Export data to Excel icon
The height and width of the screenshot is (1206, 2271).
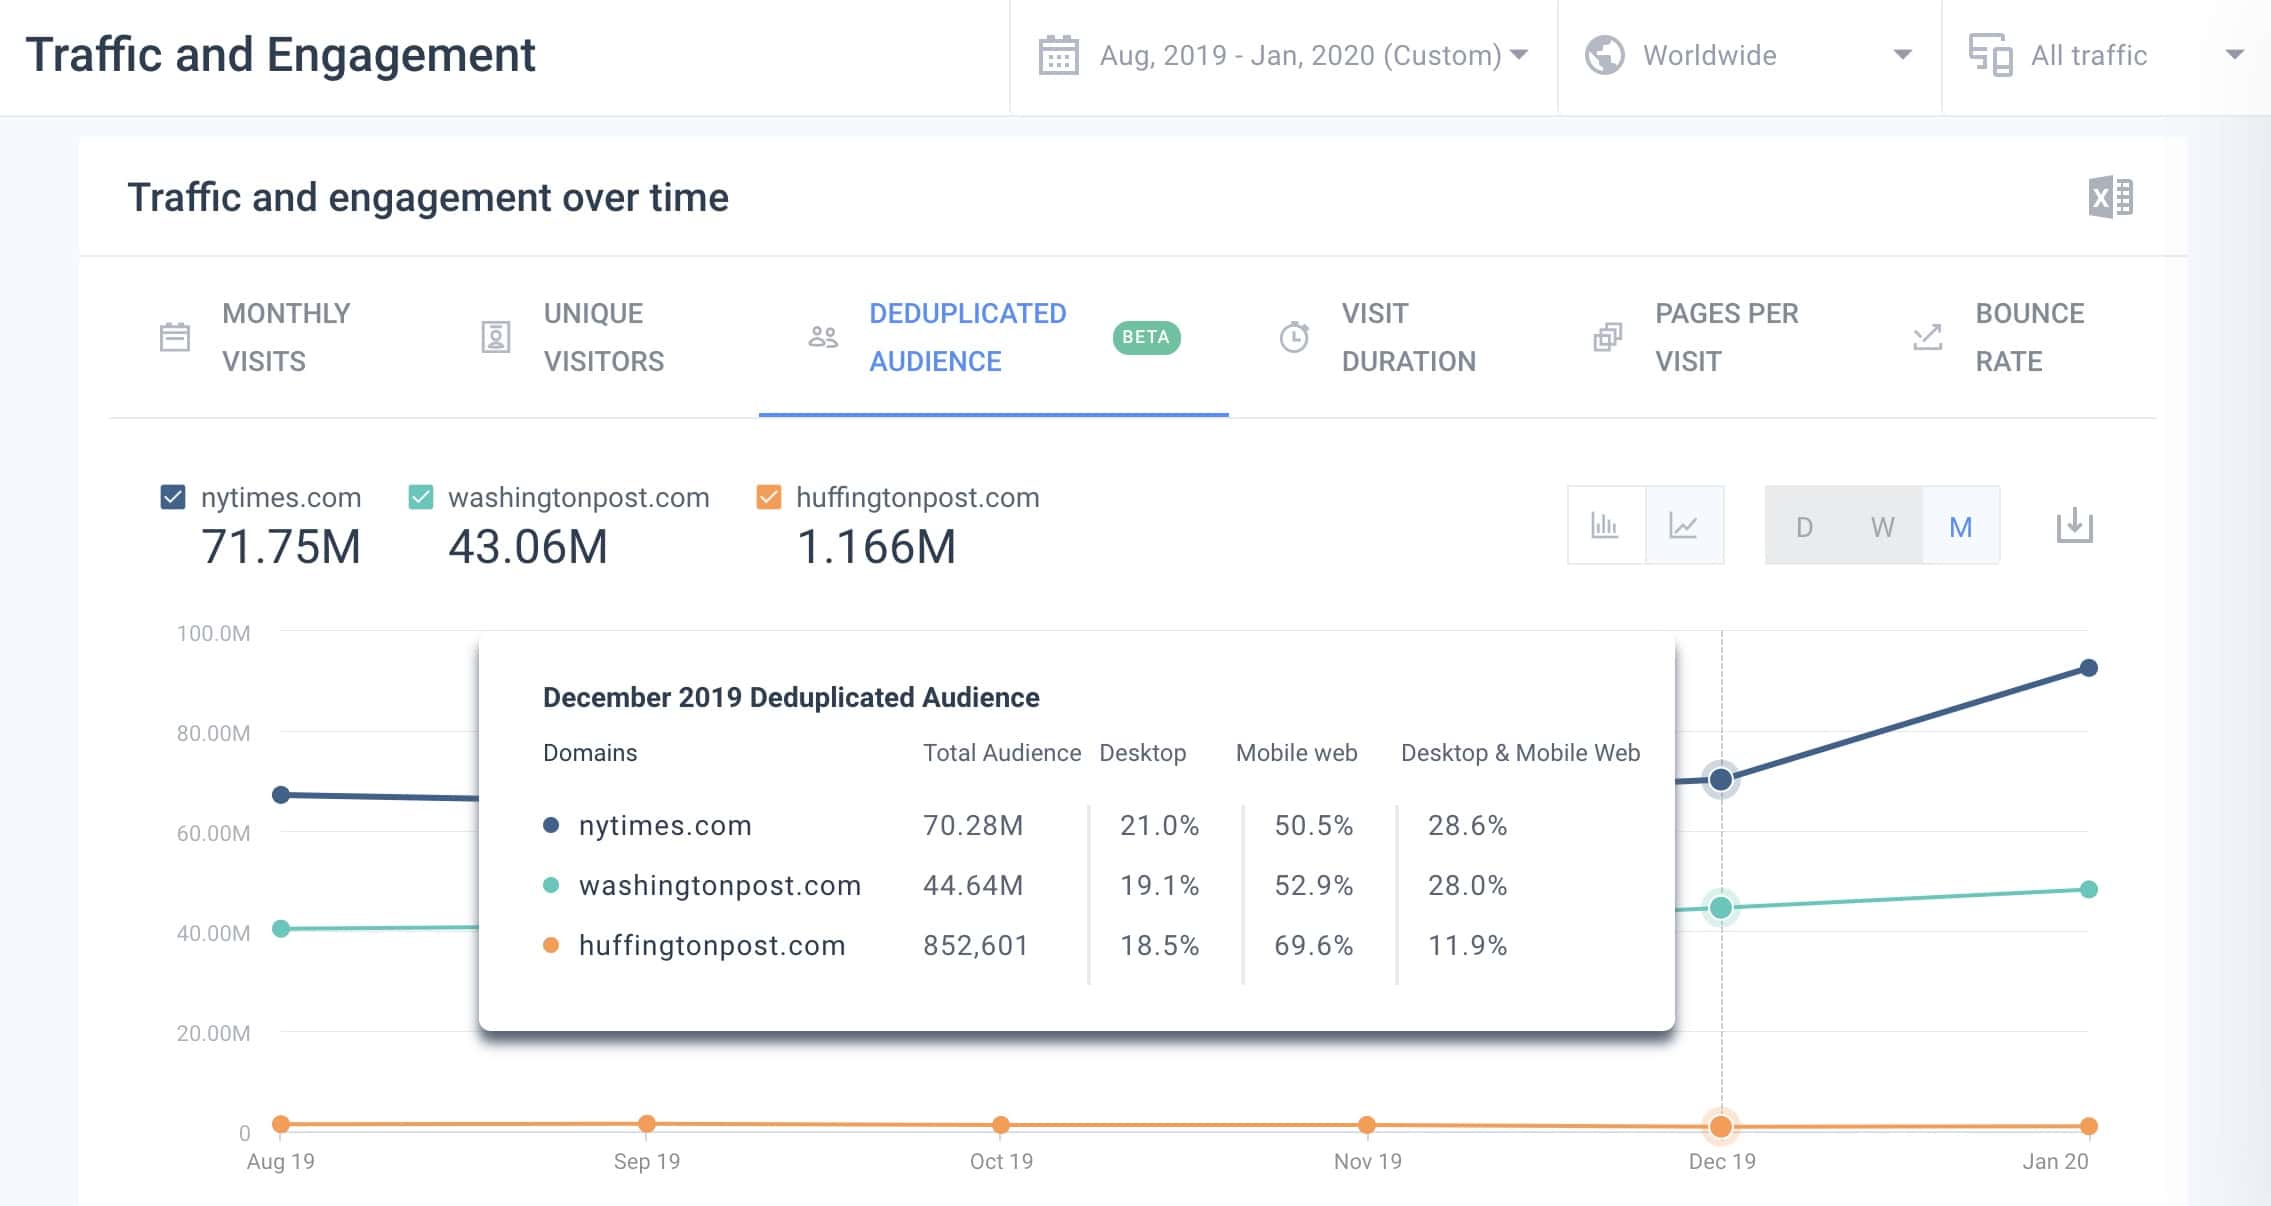click(x=2111, y=197)
